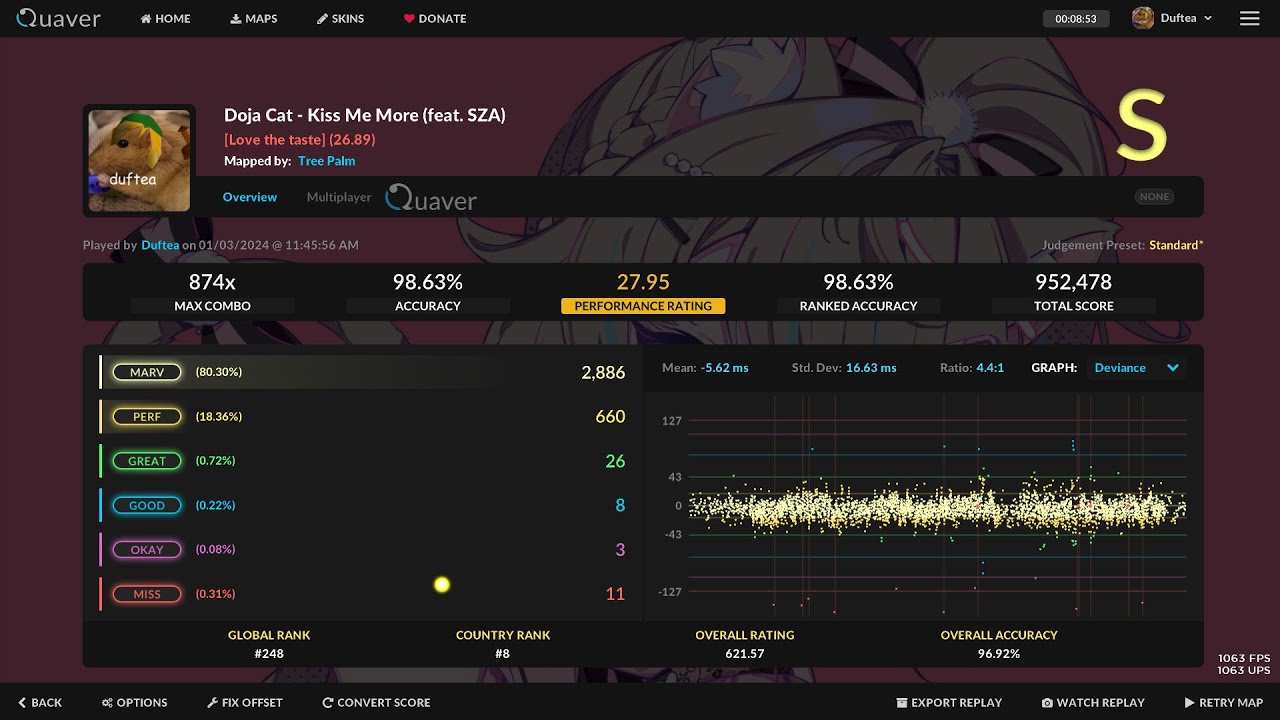The width and height of the screenshot is (1280, 720).
Task: Click the graph dropdown chevron arrow
Action: coord(1173,368)
